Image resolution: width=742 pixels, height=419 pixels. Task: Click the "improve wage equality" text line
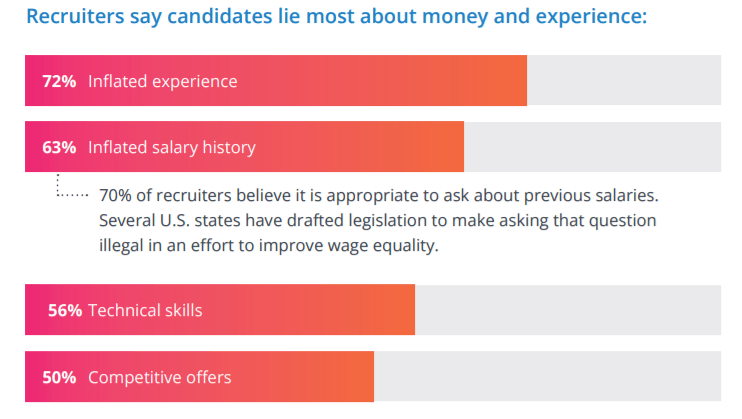tap(269, 246)
